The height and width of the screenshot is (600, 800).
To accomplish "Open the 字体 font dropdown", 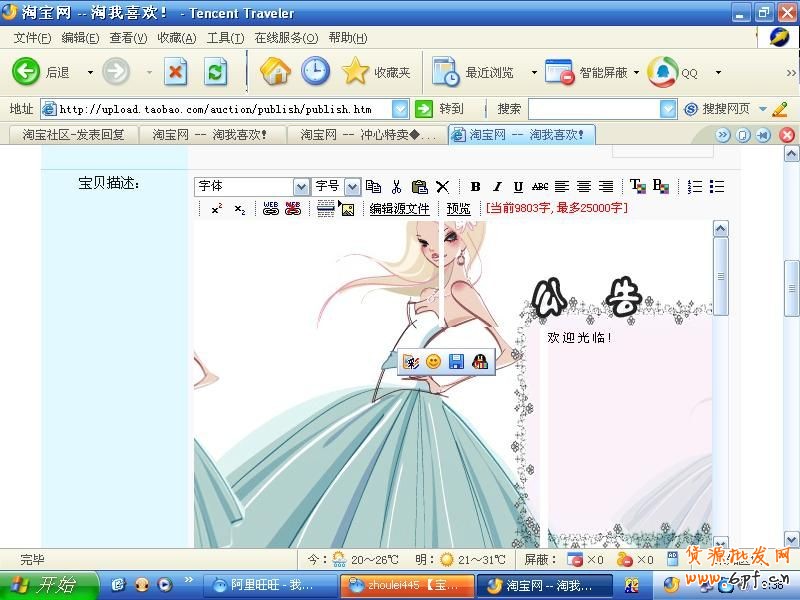I will click(x=301, y=187).
